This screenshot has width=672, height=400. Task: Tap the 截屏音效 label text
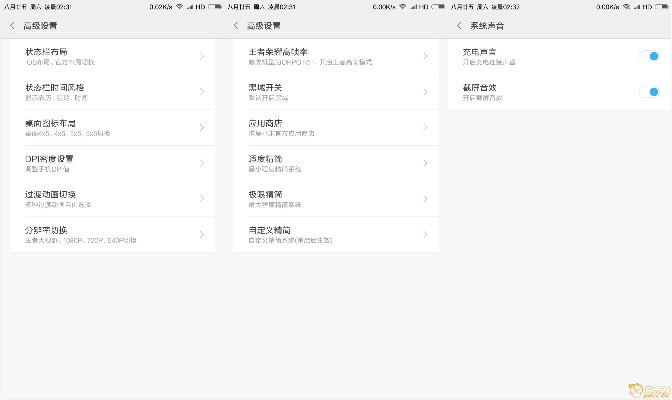(x=478, y=88)
